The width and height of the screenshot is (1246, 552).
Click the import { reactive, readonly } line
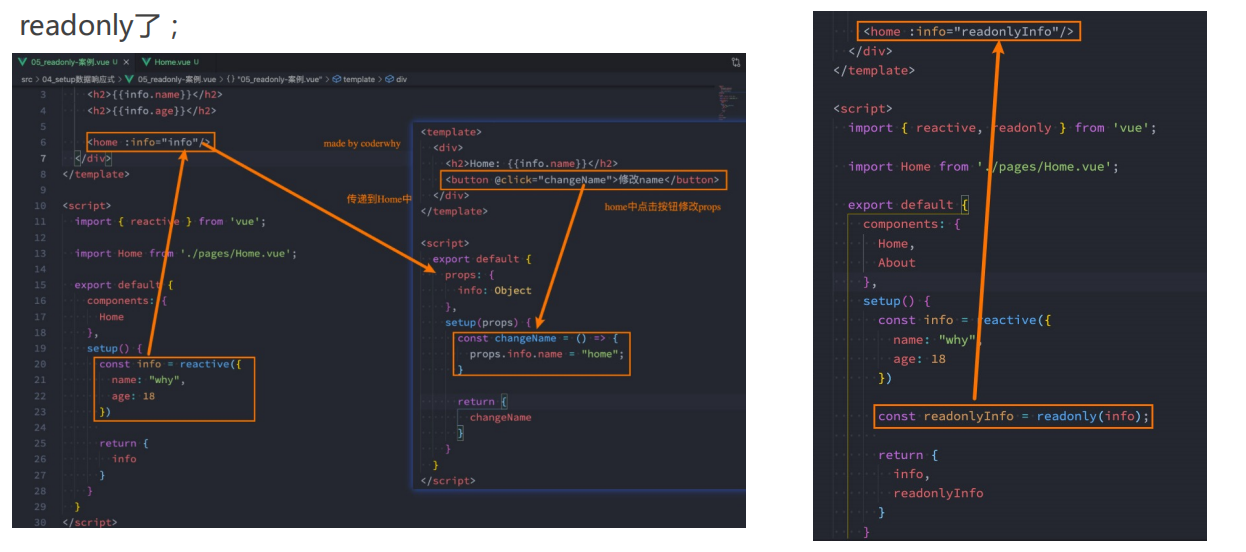(1002, 127)
